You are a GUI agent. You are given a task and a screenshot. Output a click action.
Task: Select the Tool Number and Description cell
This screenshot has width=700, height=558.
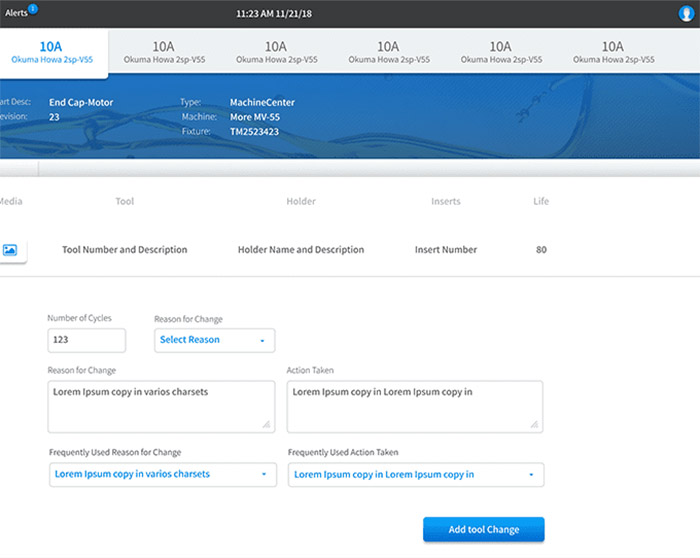click(124, 250)
